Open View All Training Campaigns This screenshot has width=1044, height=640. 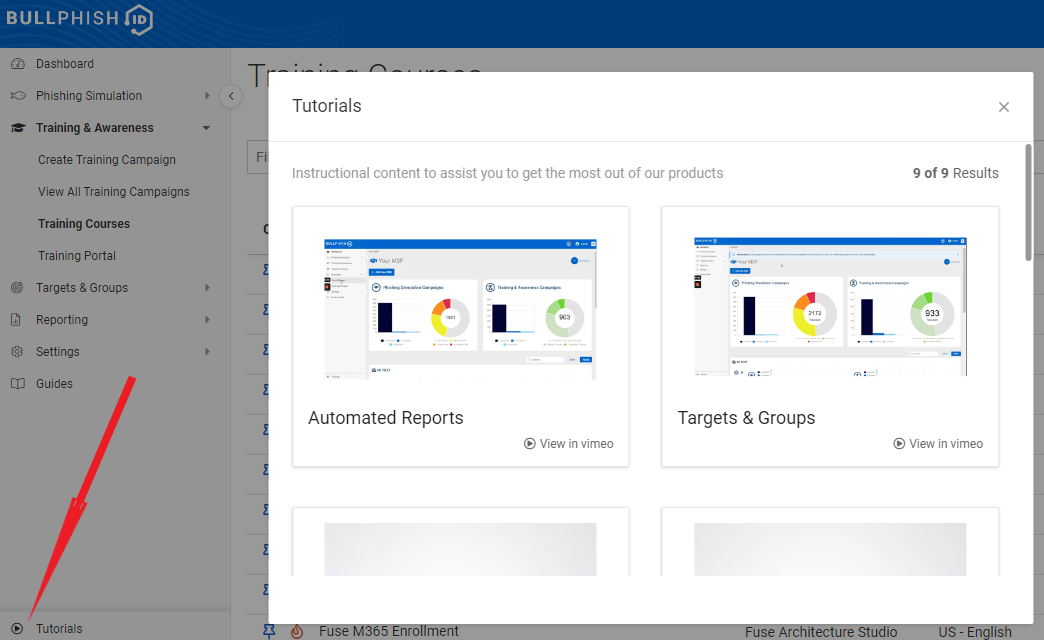pos(114,192)
